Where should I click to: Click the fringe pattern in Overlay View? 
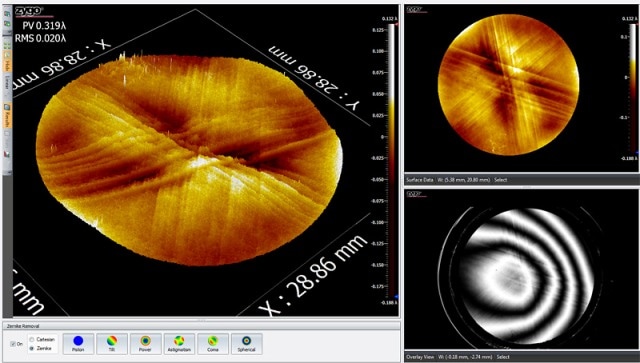pos(527,276)
